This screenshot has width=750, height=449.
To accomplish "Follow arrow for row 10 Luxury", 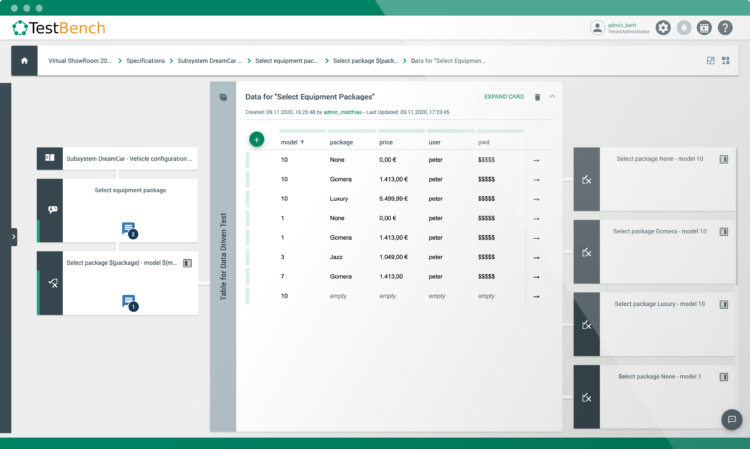I will [x=536, y=199].
